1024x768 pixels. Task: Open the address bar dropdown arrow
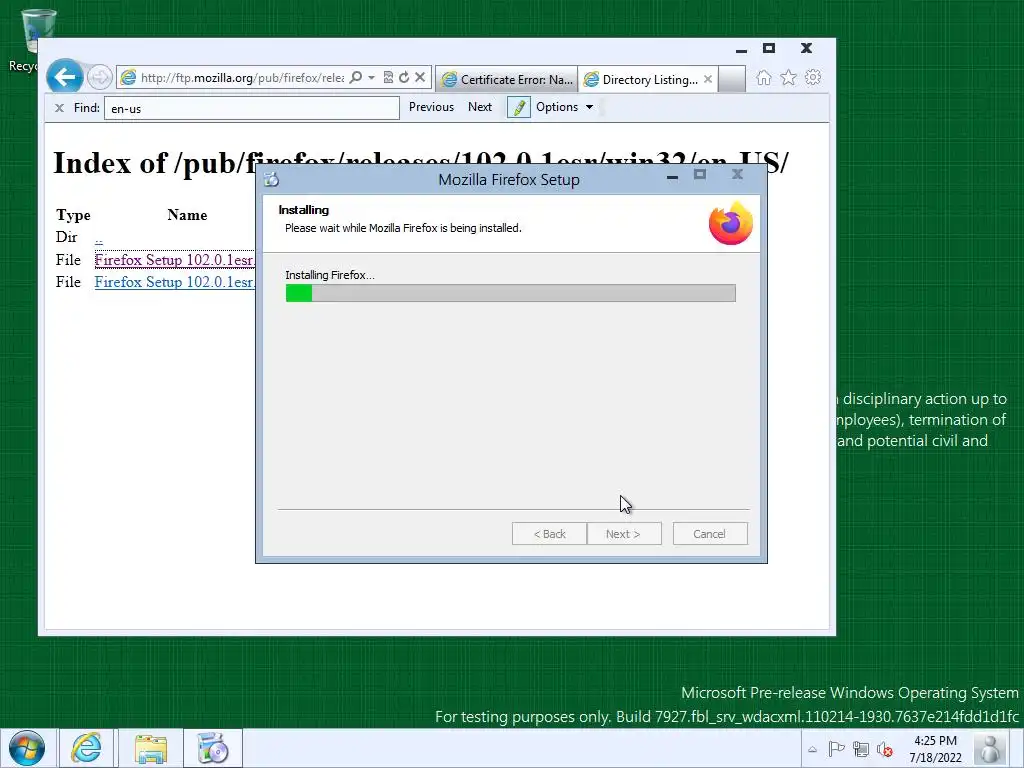tap(372, 78)
